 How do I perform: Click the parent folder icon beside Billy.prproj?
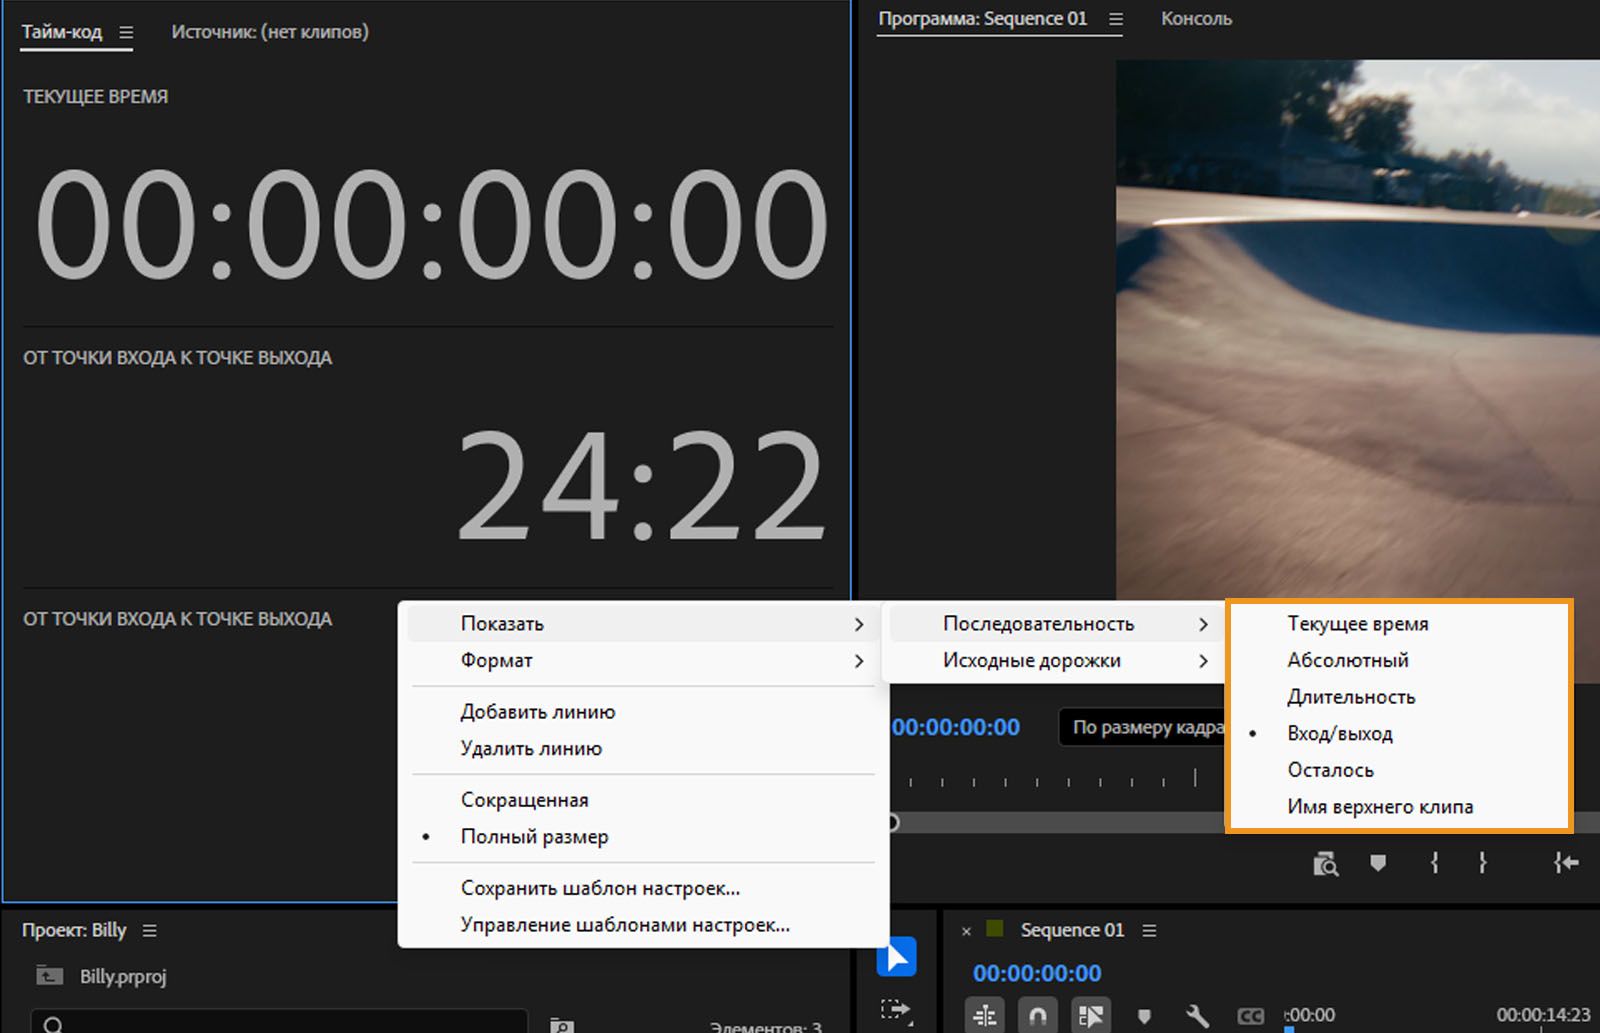[x=49, y=975]
